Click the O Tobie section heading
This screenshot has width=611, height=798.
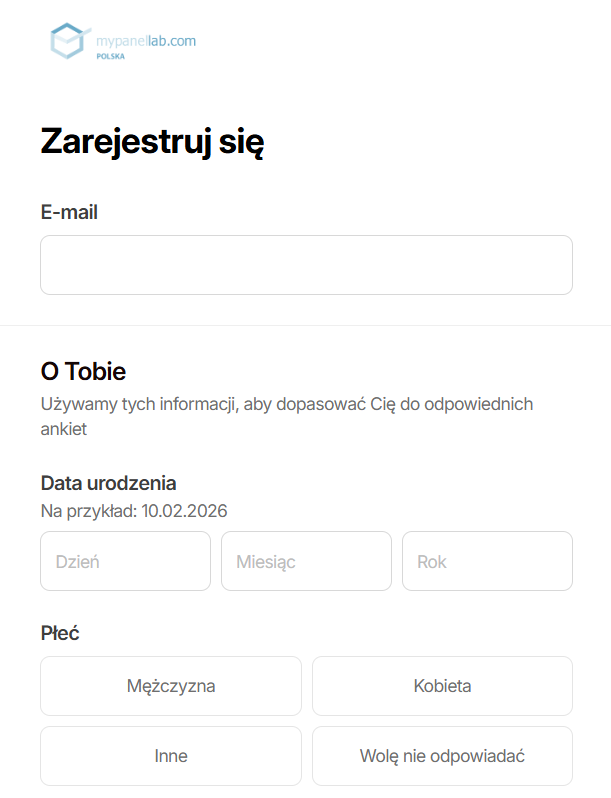[83, 372]
